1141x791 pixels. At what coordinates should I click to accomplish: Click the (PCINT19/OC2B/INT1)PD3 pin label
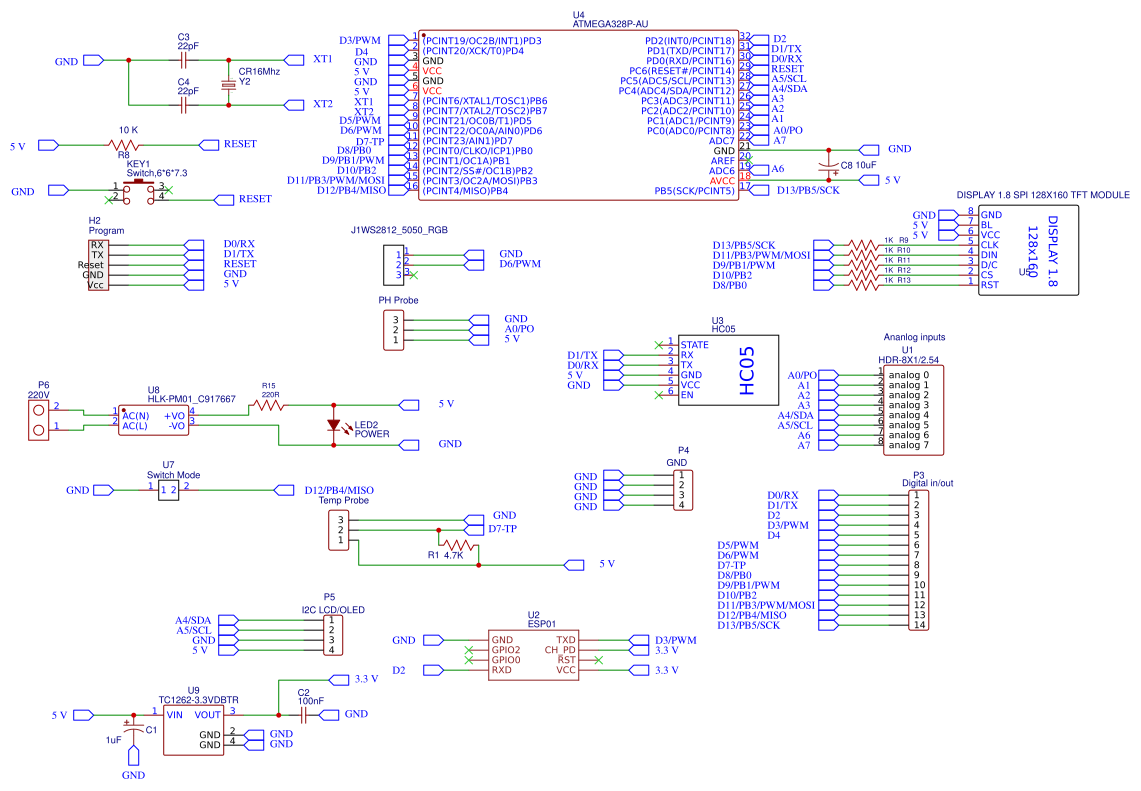(x=482, y=41)
